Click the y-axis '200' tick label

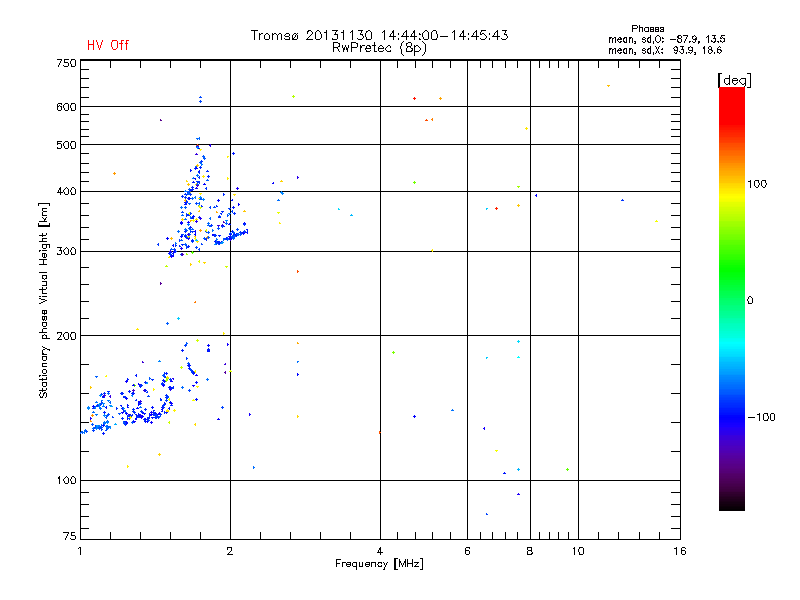coord(66,336)
